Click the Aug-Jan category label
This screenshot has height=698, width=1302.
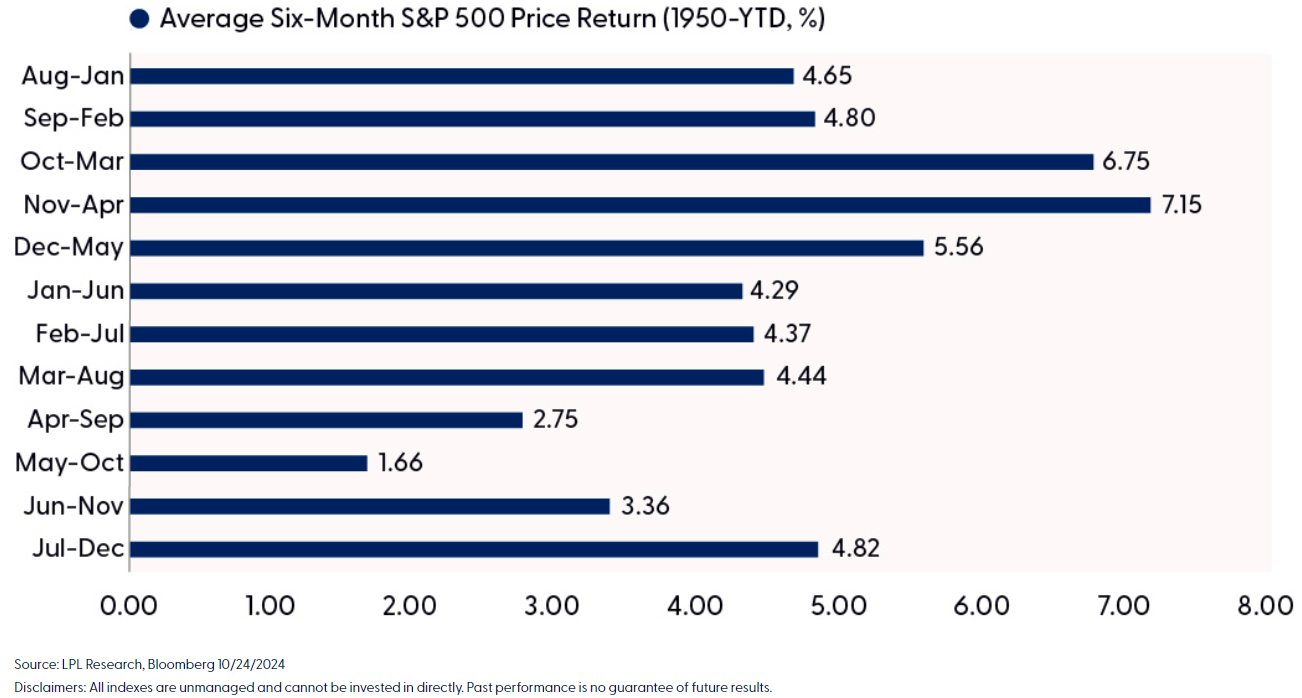click(74, 76)
